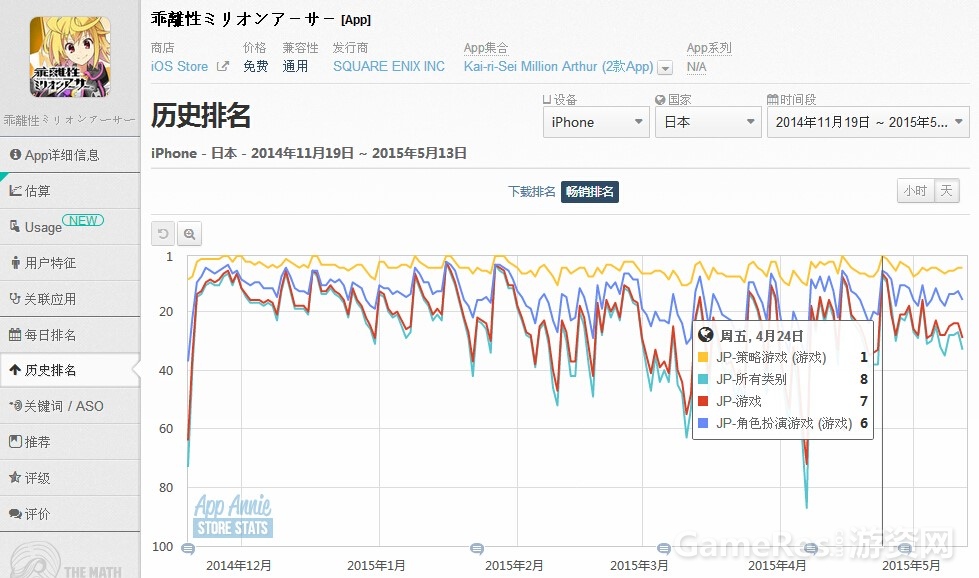
Task: Click the app icon thumbnail
Action: point(70,57)
